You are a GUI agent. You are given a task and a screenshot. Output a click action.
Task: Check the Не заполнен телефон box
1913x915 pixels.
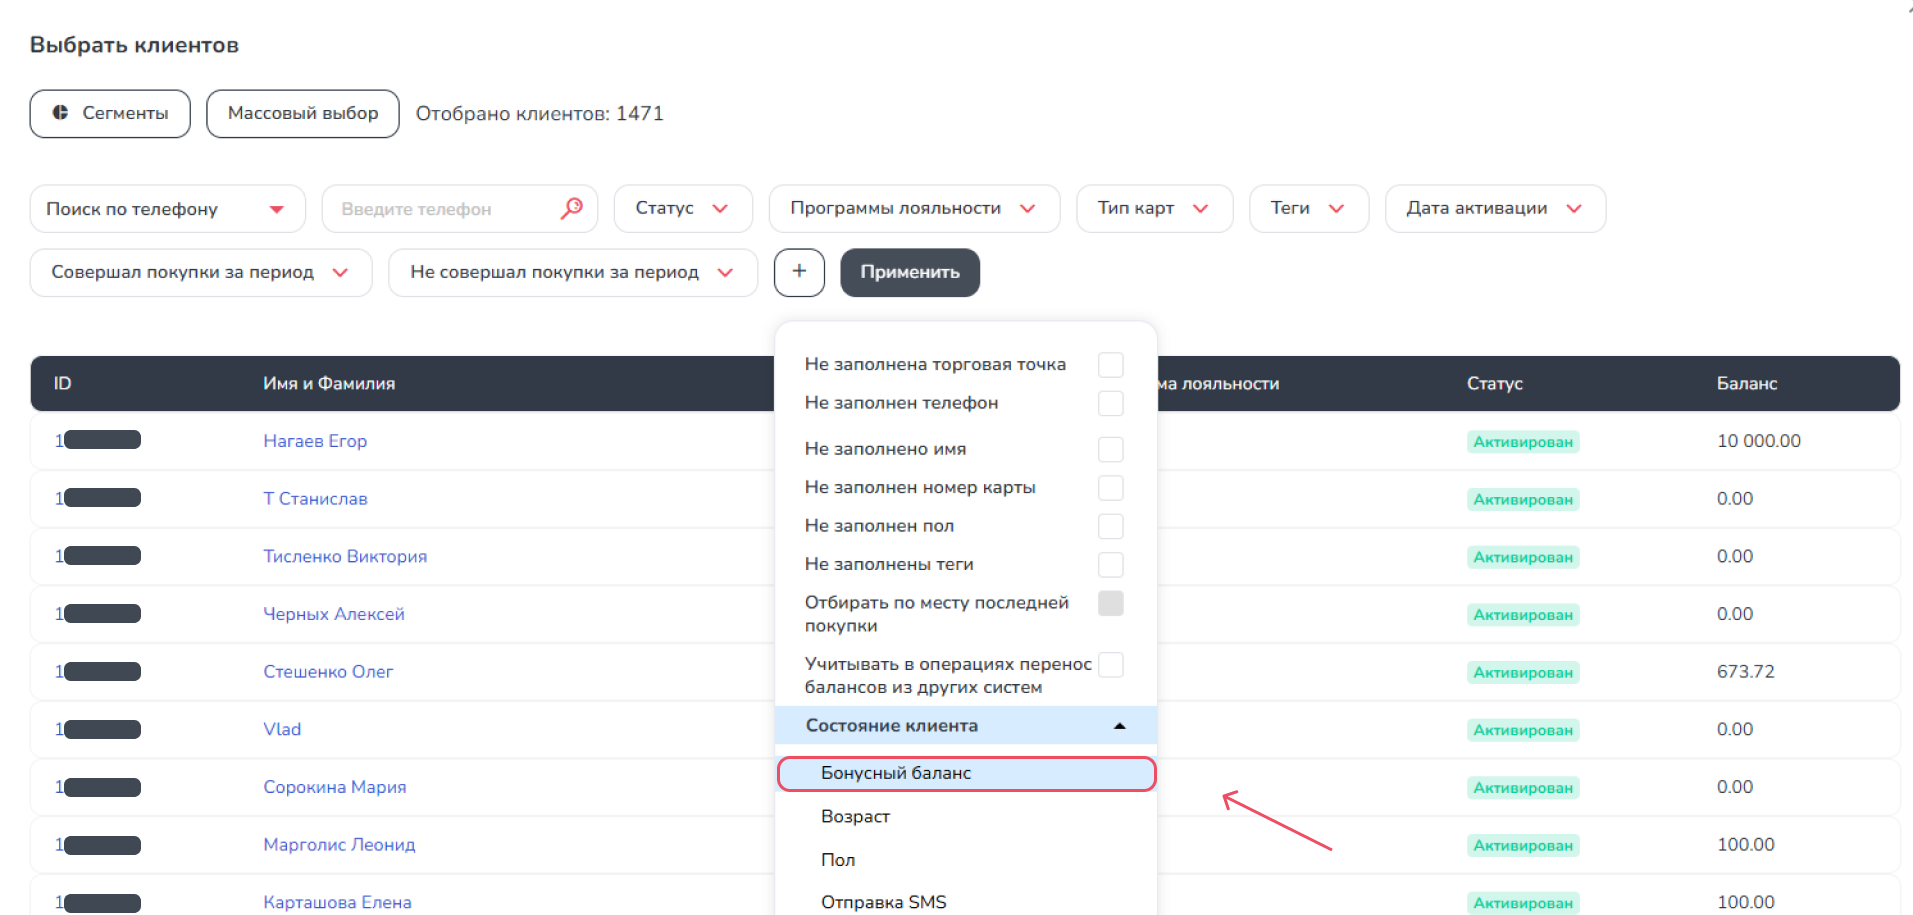[1110, 403]
